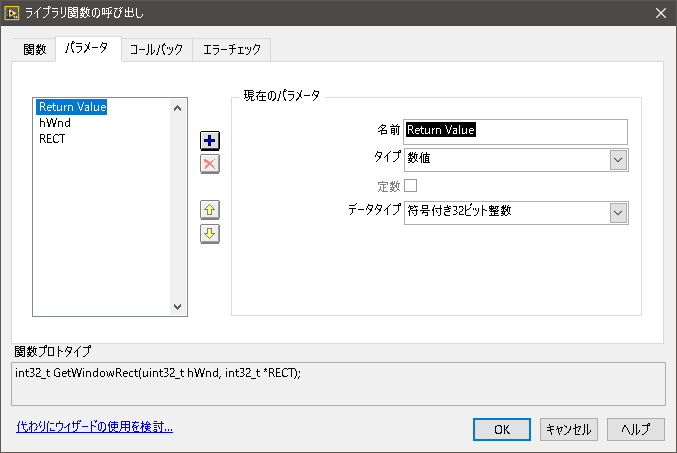Toggle the 定数 checkbox

coord(411,186)
